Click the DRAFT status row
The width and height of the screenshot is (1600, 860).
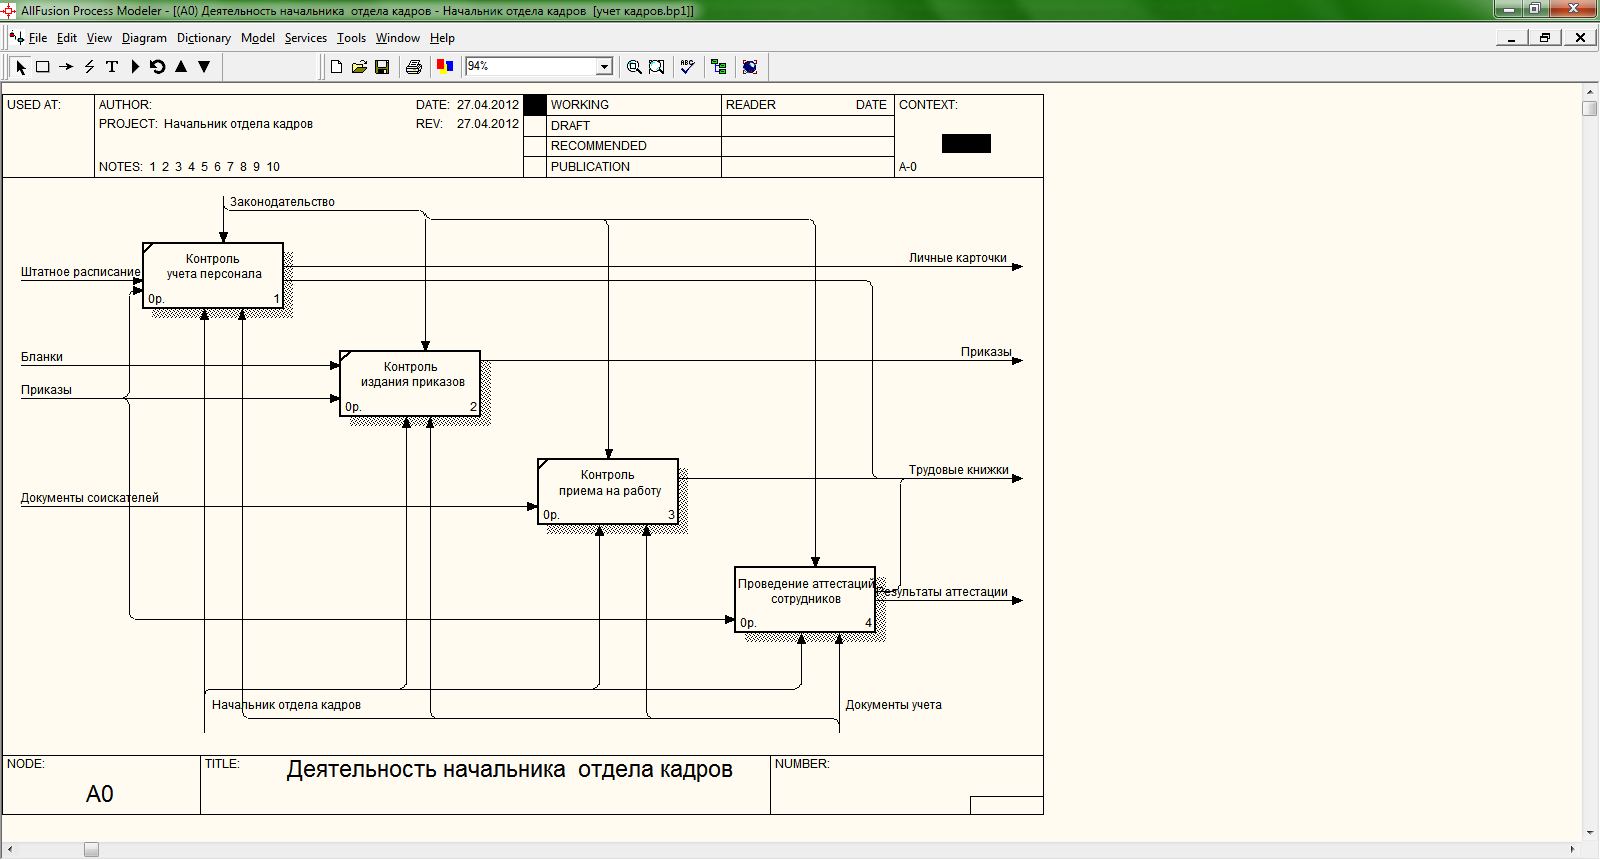[635, 126]
